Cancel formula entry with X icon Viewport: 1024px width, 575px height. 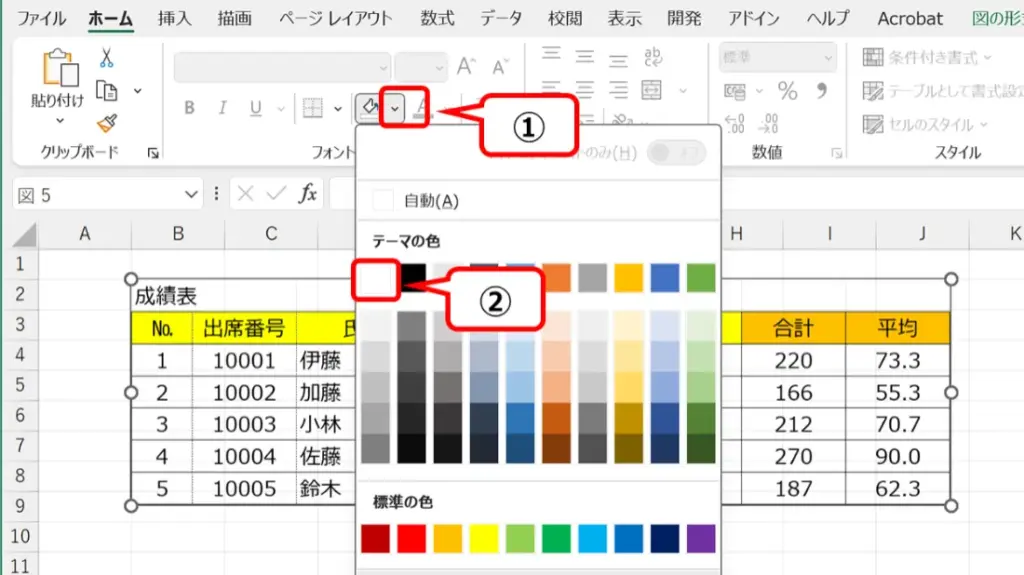tap(246, 194)
